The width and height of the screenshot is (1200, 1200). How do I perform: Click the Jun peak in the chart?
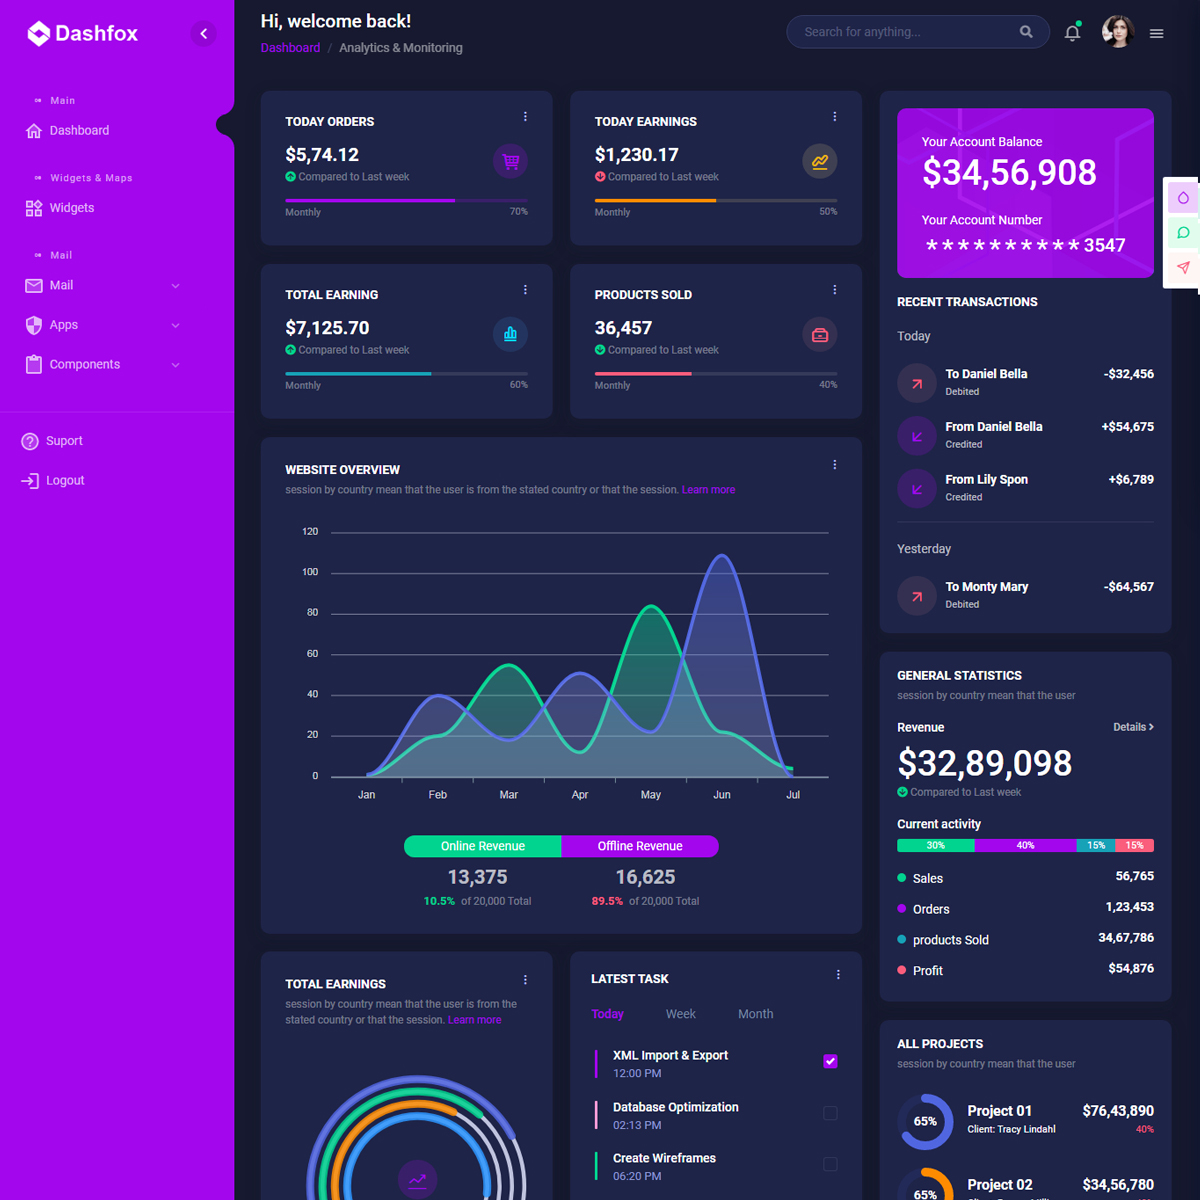(721, 556)
